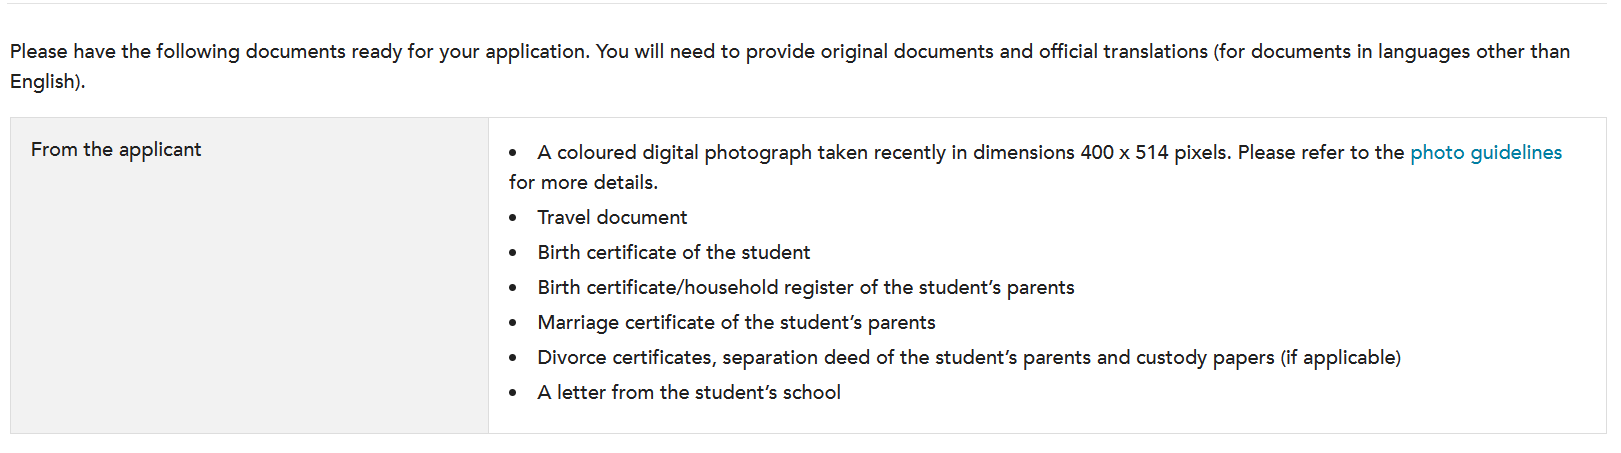Click the bullet before "Birth certificate/household register"

(x=513, y=288)
